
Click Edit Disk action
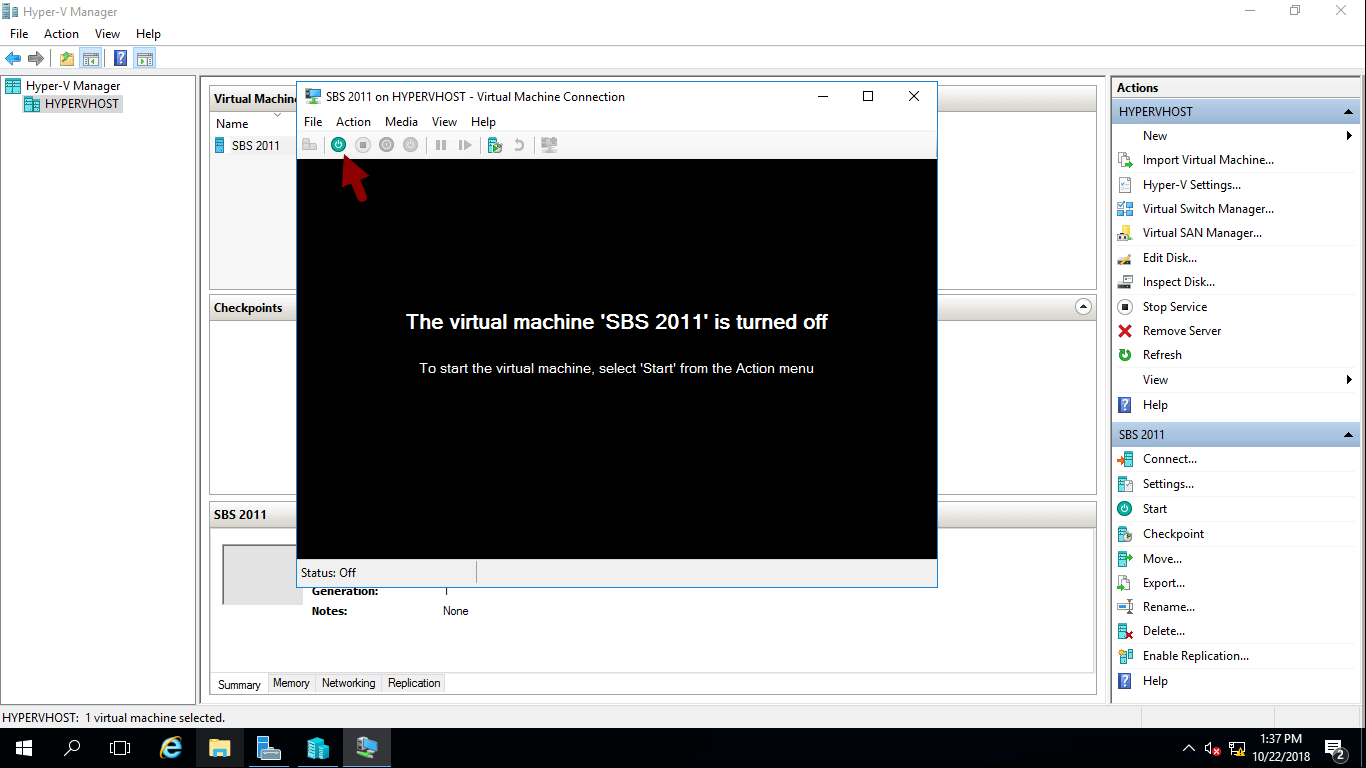[1170, 258]
